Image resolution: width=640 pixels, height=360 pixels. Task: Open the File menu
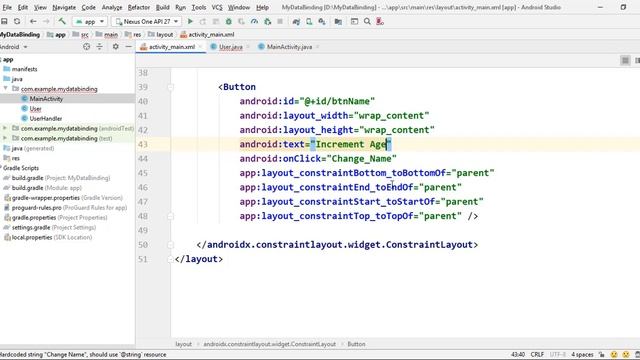(x=7, y=7)
